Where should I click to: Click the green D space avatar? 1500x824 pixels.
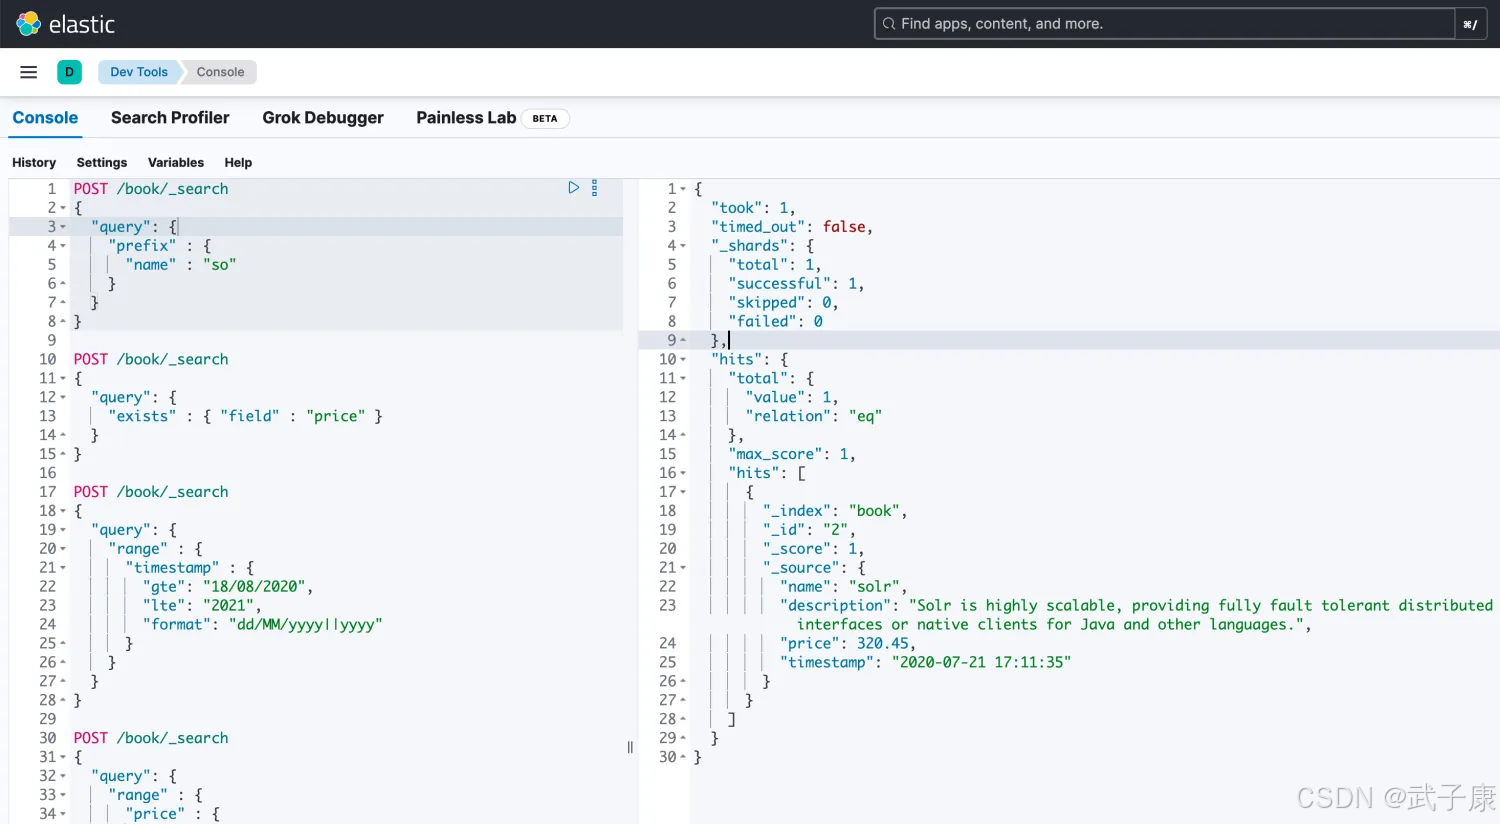pos(69,72)
